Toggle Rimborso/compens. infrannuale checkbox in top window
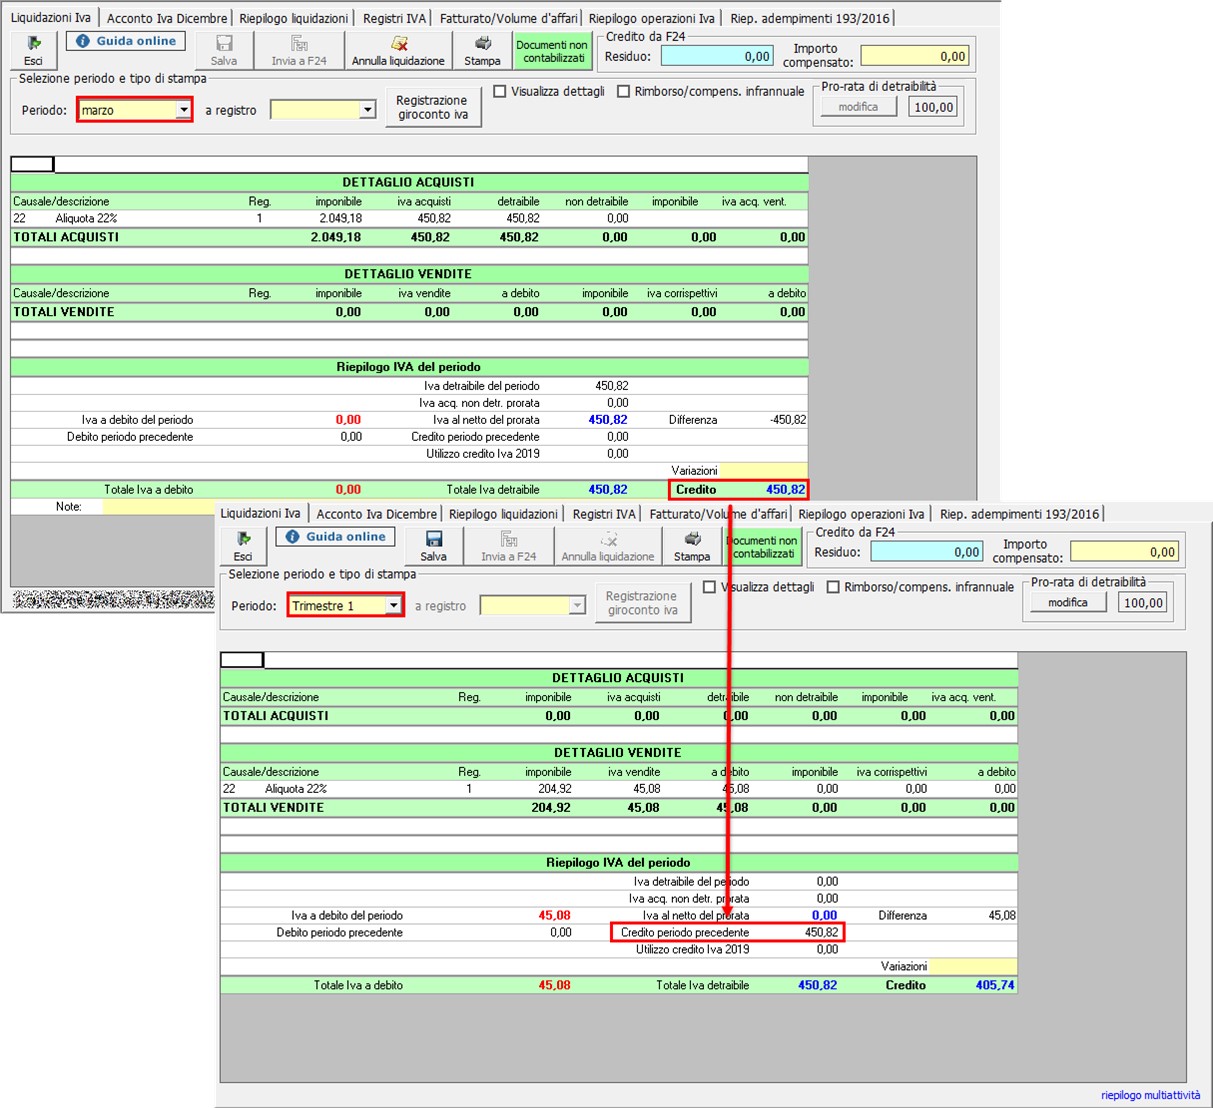The height and width of the screenshot is (1108, 1213). [x=624, y=92]
